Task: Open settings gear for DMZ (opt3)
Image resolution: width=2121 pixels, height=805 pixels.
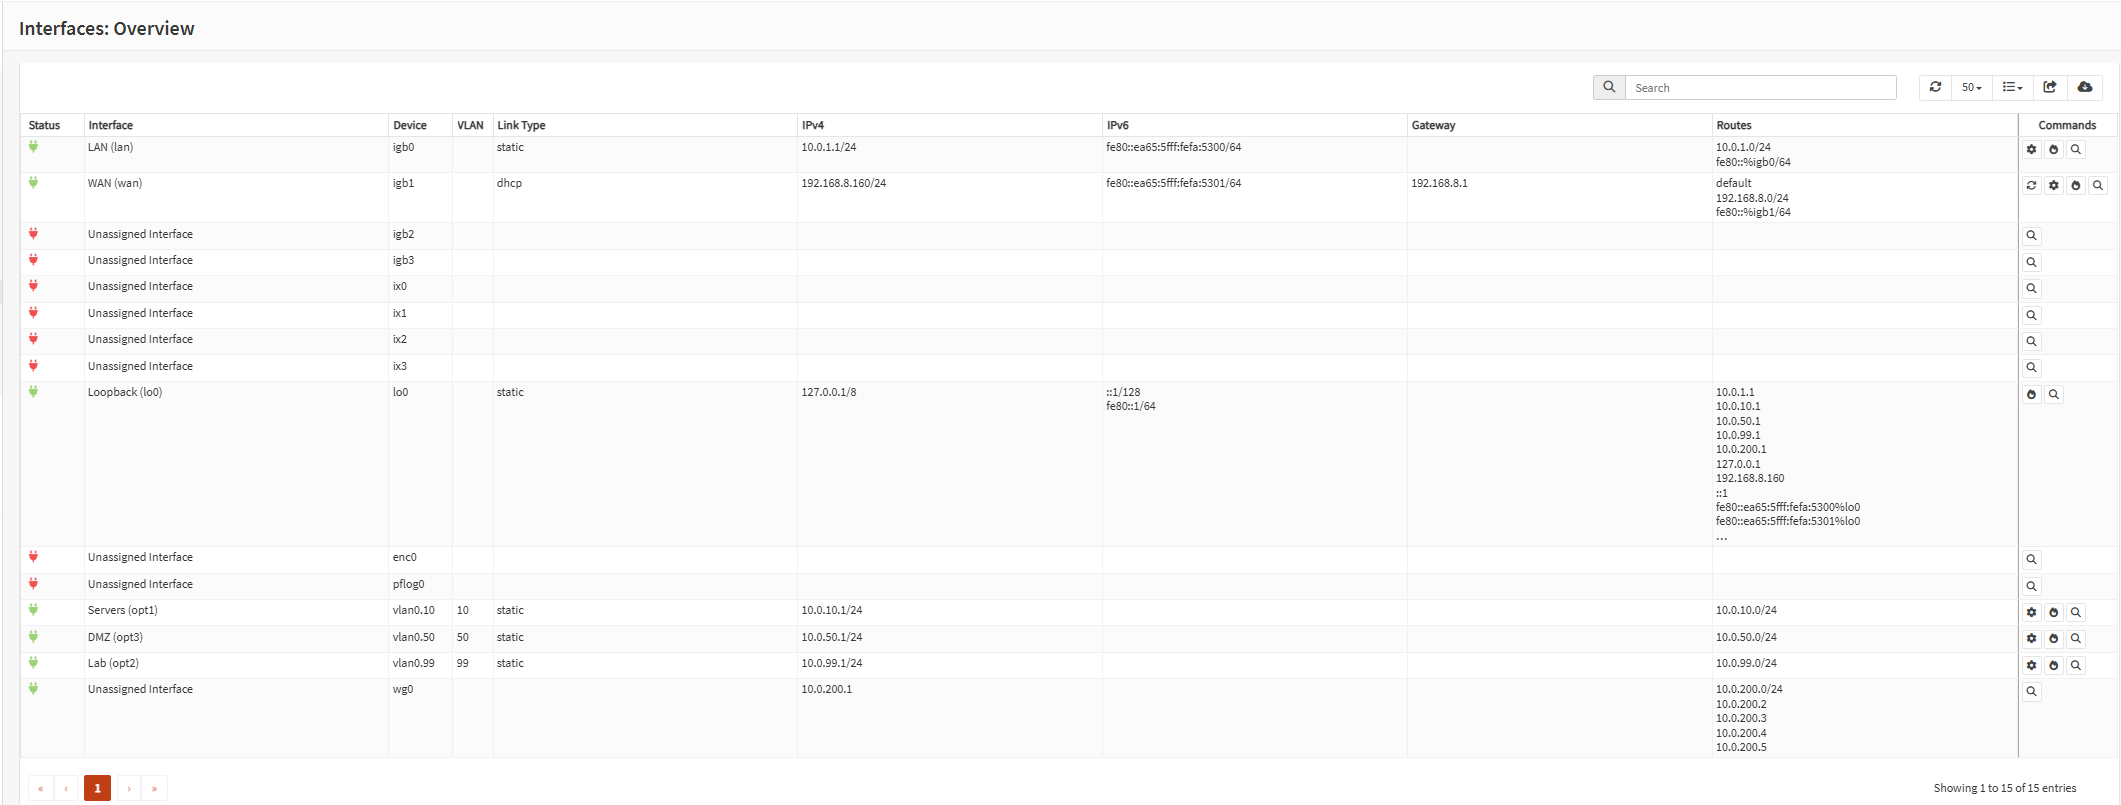Action: pyautogui.click(x=2031, y=639)
